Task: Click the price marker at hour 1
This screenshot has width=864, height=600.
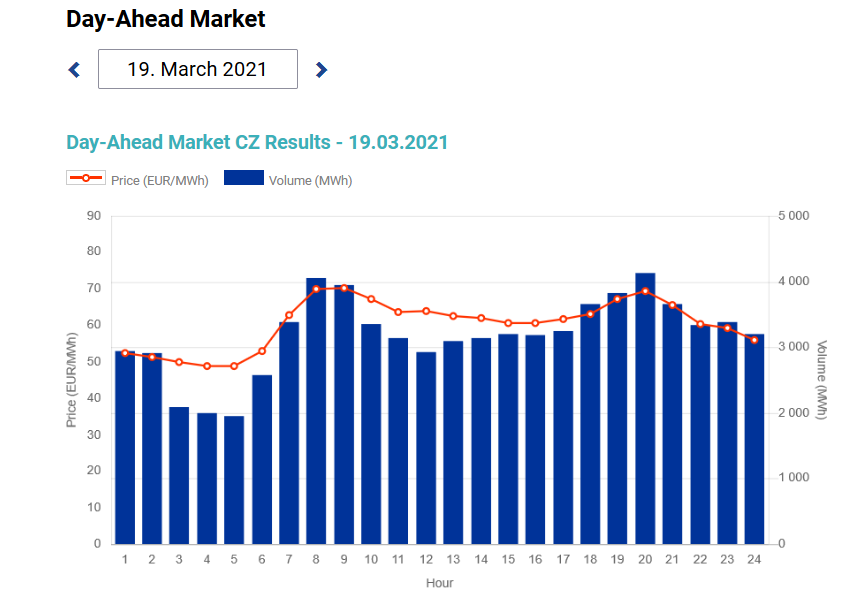Action: (x=124, y=352)
